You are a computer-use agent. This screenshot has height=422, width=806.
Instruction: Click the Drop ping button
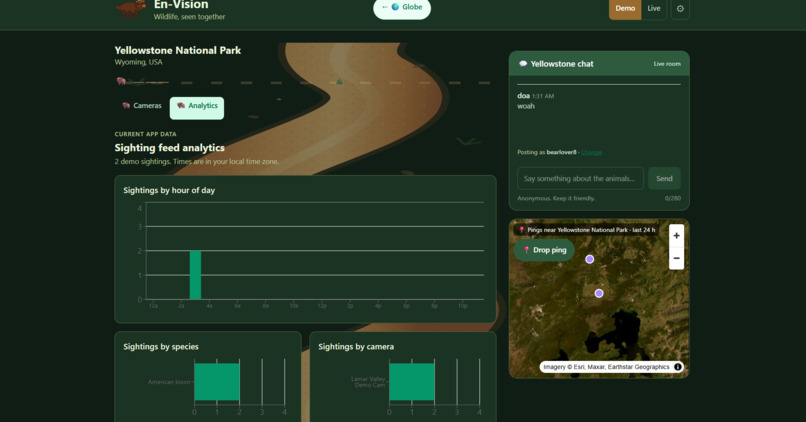pyautogui.click(x=544, y=250)
